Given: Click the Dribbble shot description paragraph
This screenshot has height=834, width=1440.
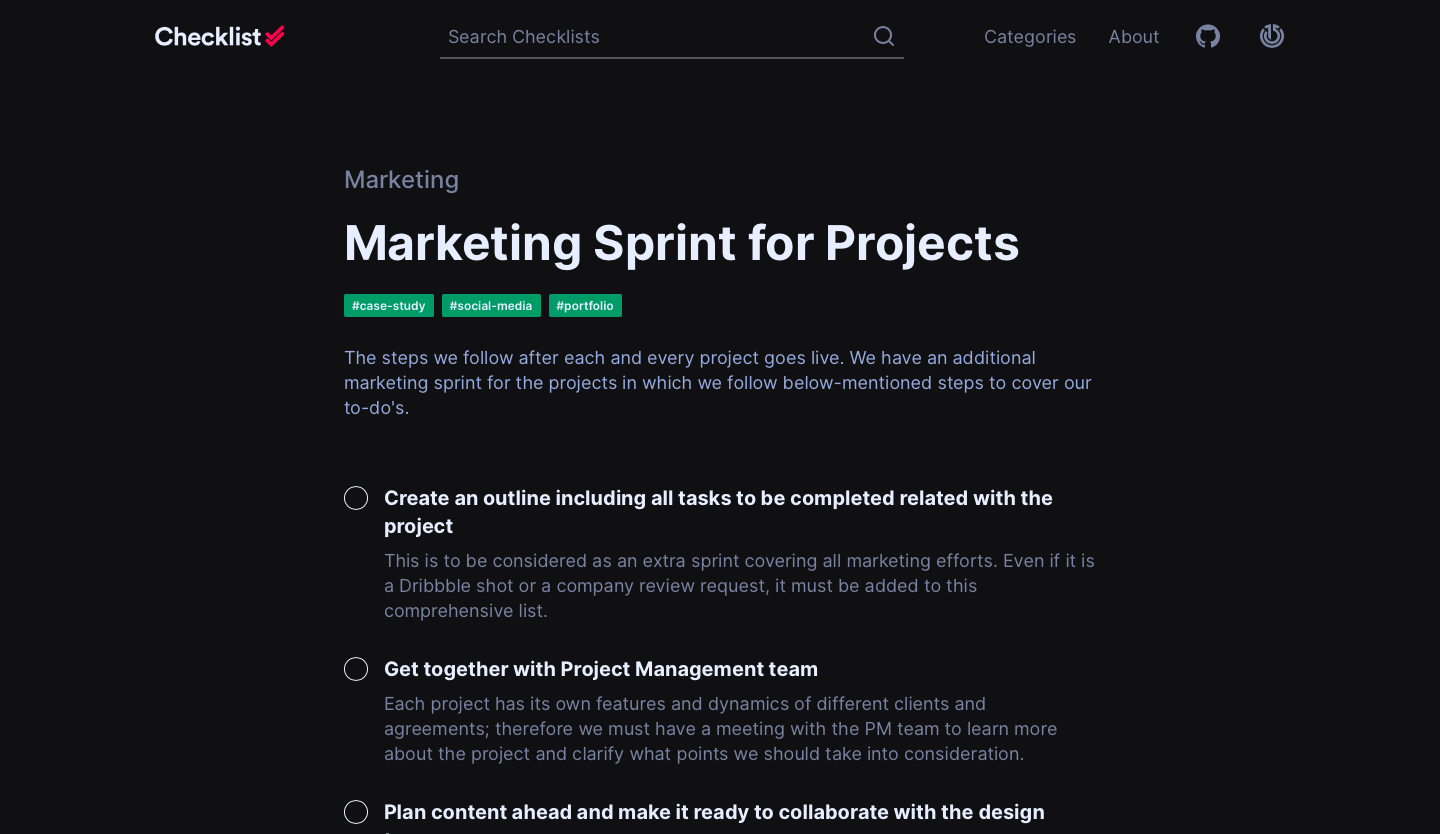Looking at the screenshot, I should 739,586.
